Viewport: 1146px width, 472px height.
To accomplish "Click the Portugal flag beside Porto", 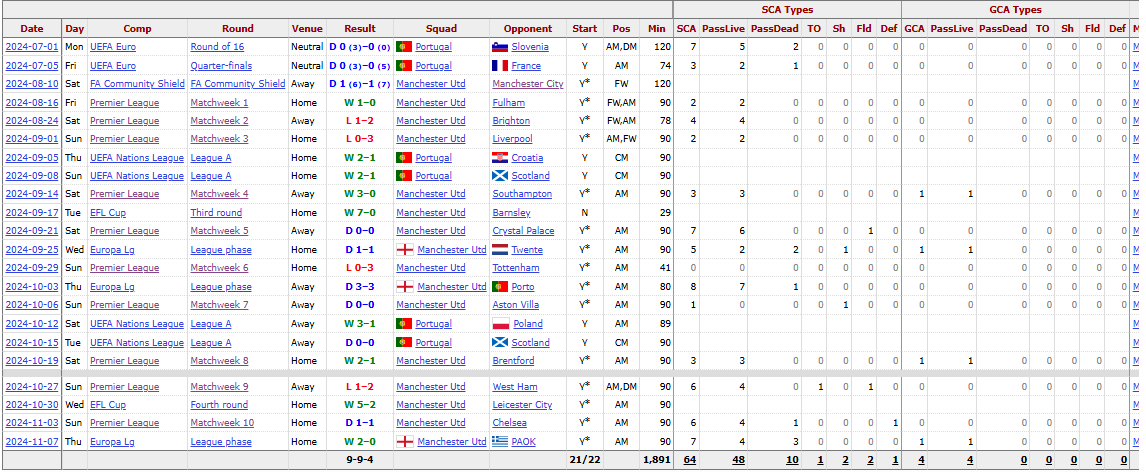I will 501,287.
